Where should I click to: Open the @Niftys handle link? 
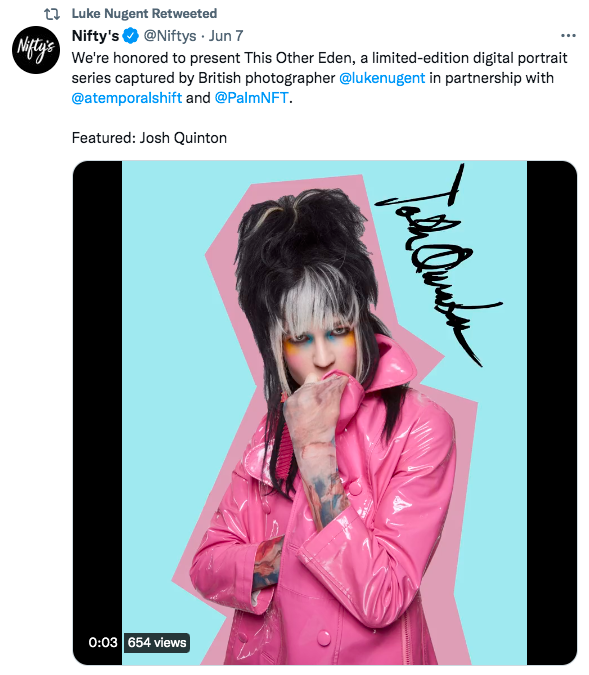(170, 36)
